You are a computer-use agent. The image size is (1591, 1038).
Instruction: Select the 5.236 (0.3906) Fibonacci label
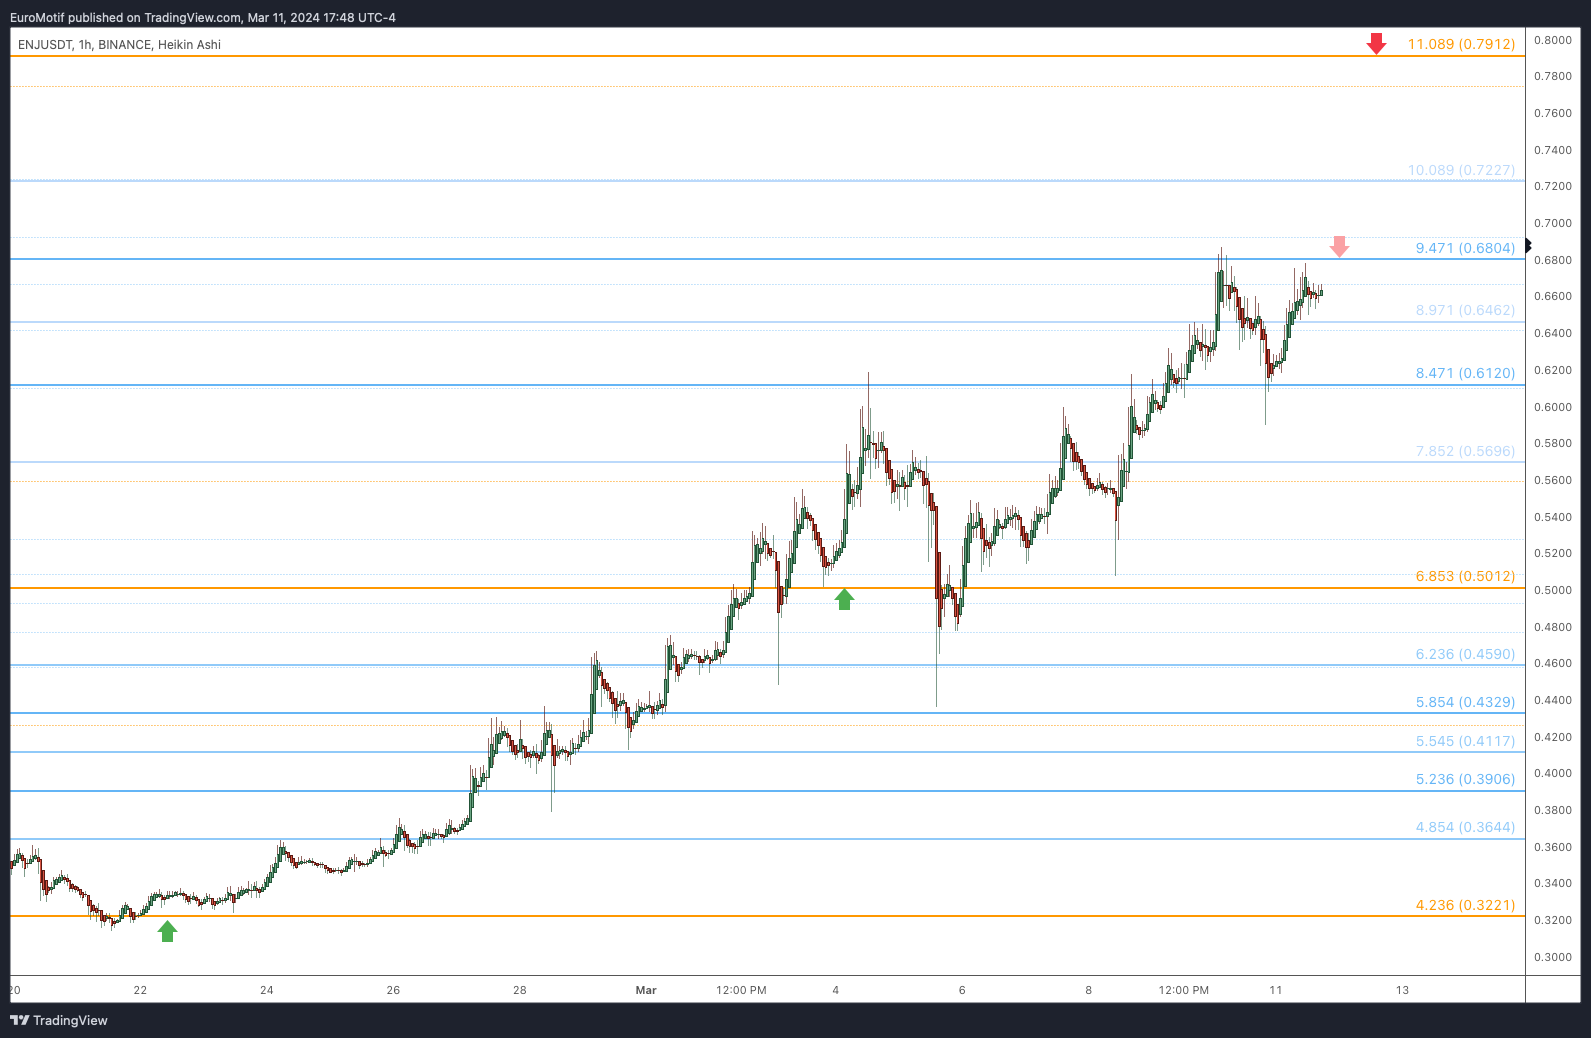point(1465,779)
